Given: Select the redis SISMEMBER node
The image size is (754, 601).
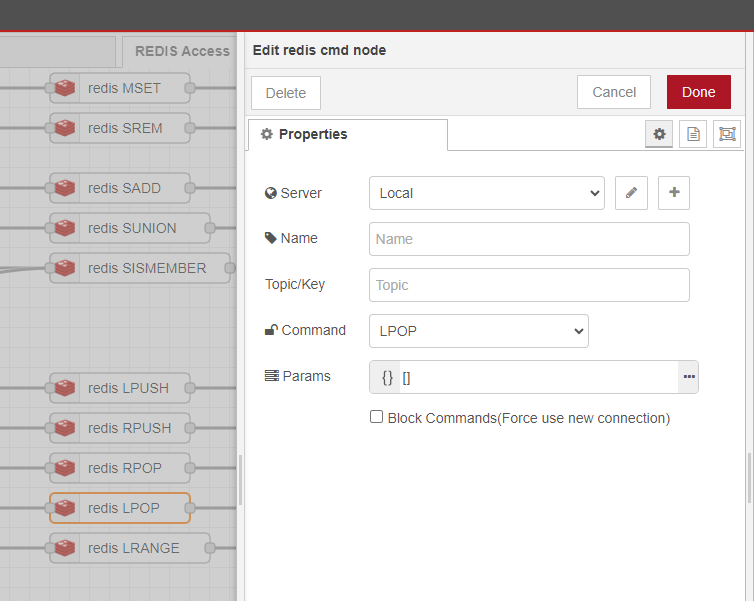Looking at the screenshot, I should click(x=140, y=268).
